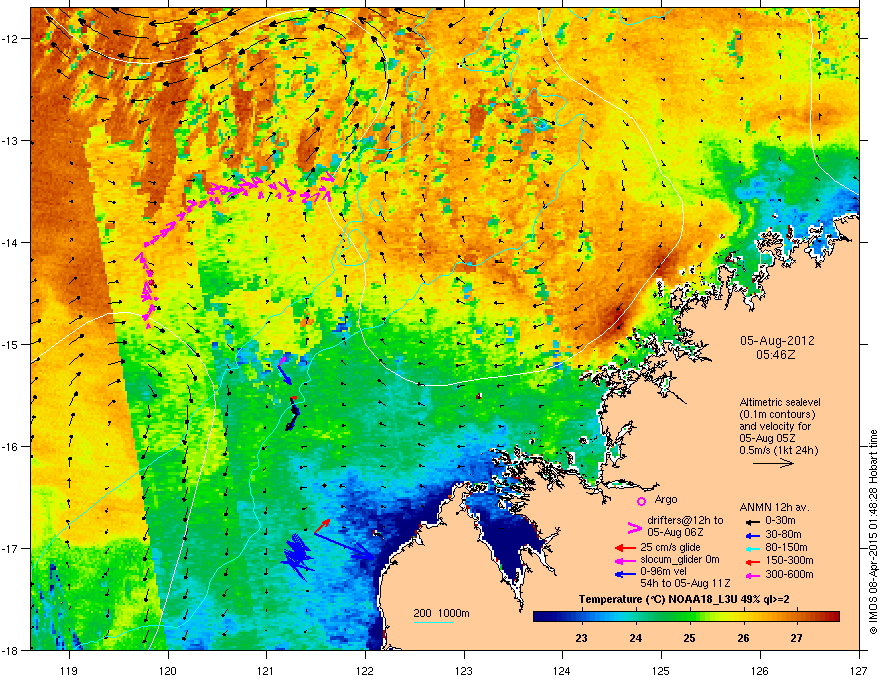Click the black 0-30m ANMN arrow

(x=751, y=521)
